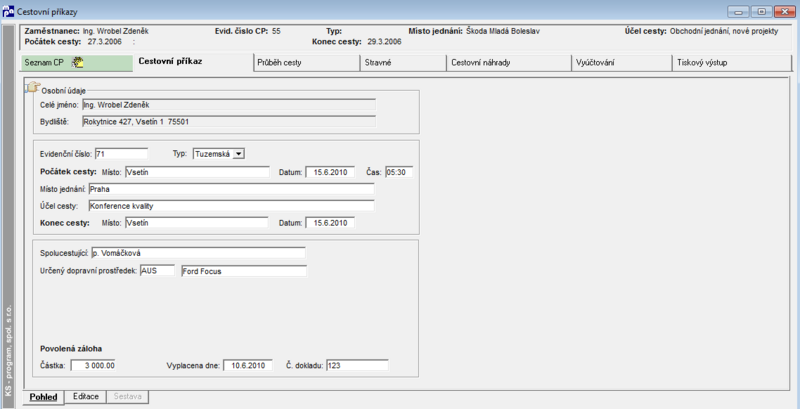Open the Typ dropdown showing Tuzemská

click(239, 154)
